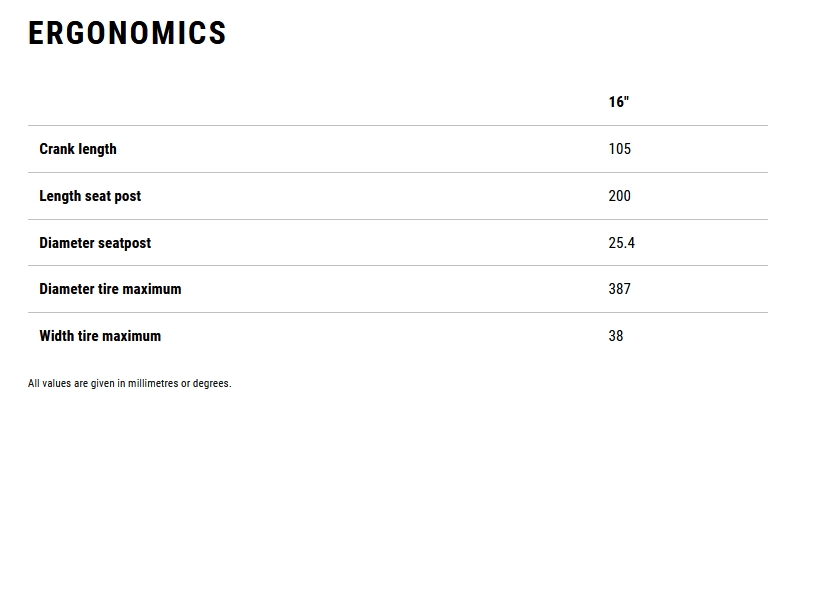Screen dimensions: 818x600
Task: Select the seat post length value 200
Action: click(x=620, y=196)
